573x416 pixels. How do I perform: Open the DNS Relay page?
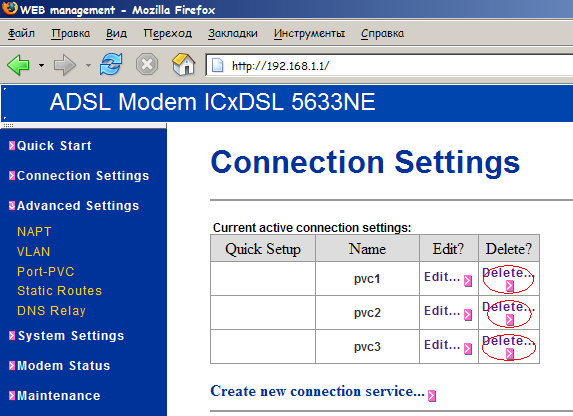(51, 311)
